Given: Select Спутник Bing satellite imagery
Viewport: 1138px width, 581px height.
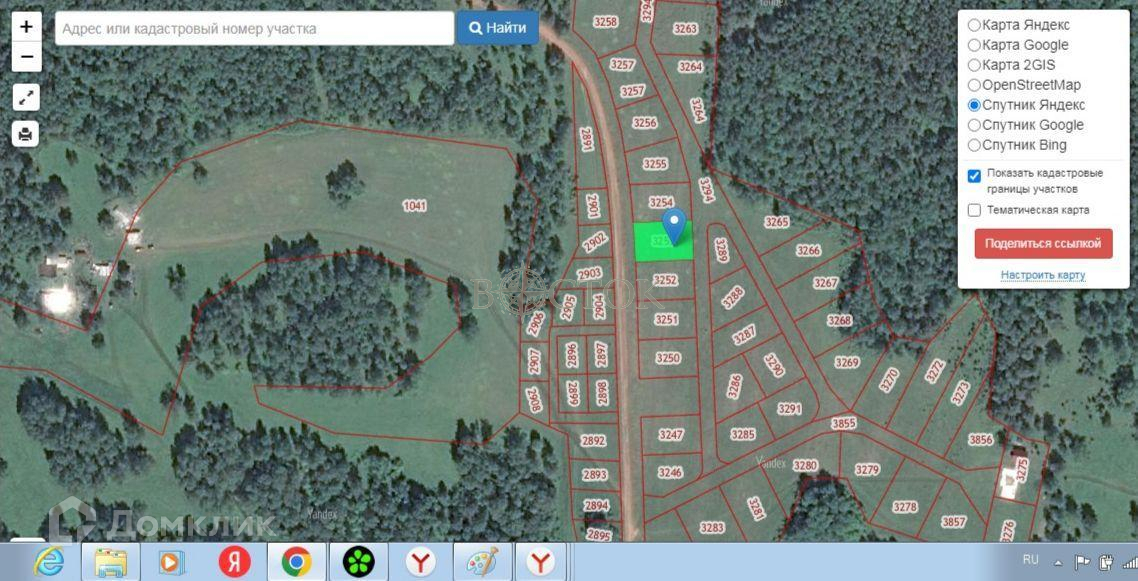Looking at the screenshot, I should (974, 145).
